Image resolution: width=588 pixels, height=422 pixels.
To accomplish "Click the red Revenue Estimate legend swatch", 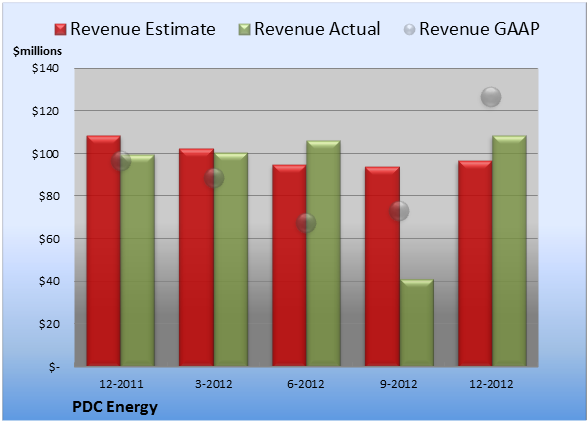I will tap(60, 30).
